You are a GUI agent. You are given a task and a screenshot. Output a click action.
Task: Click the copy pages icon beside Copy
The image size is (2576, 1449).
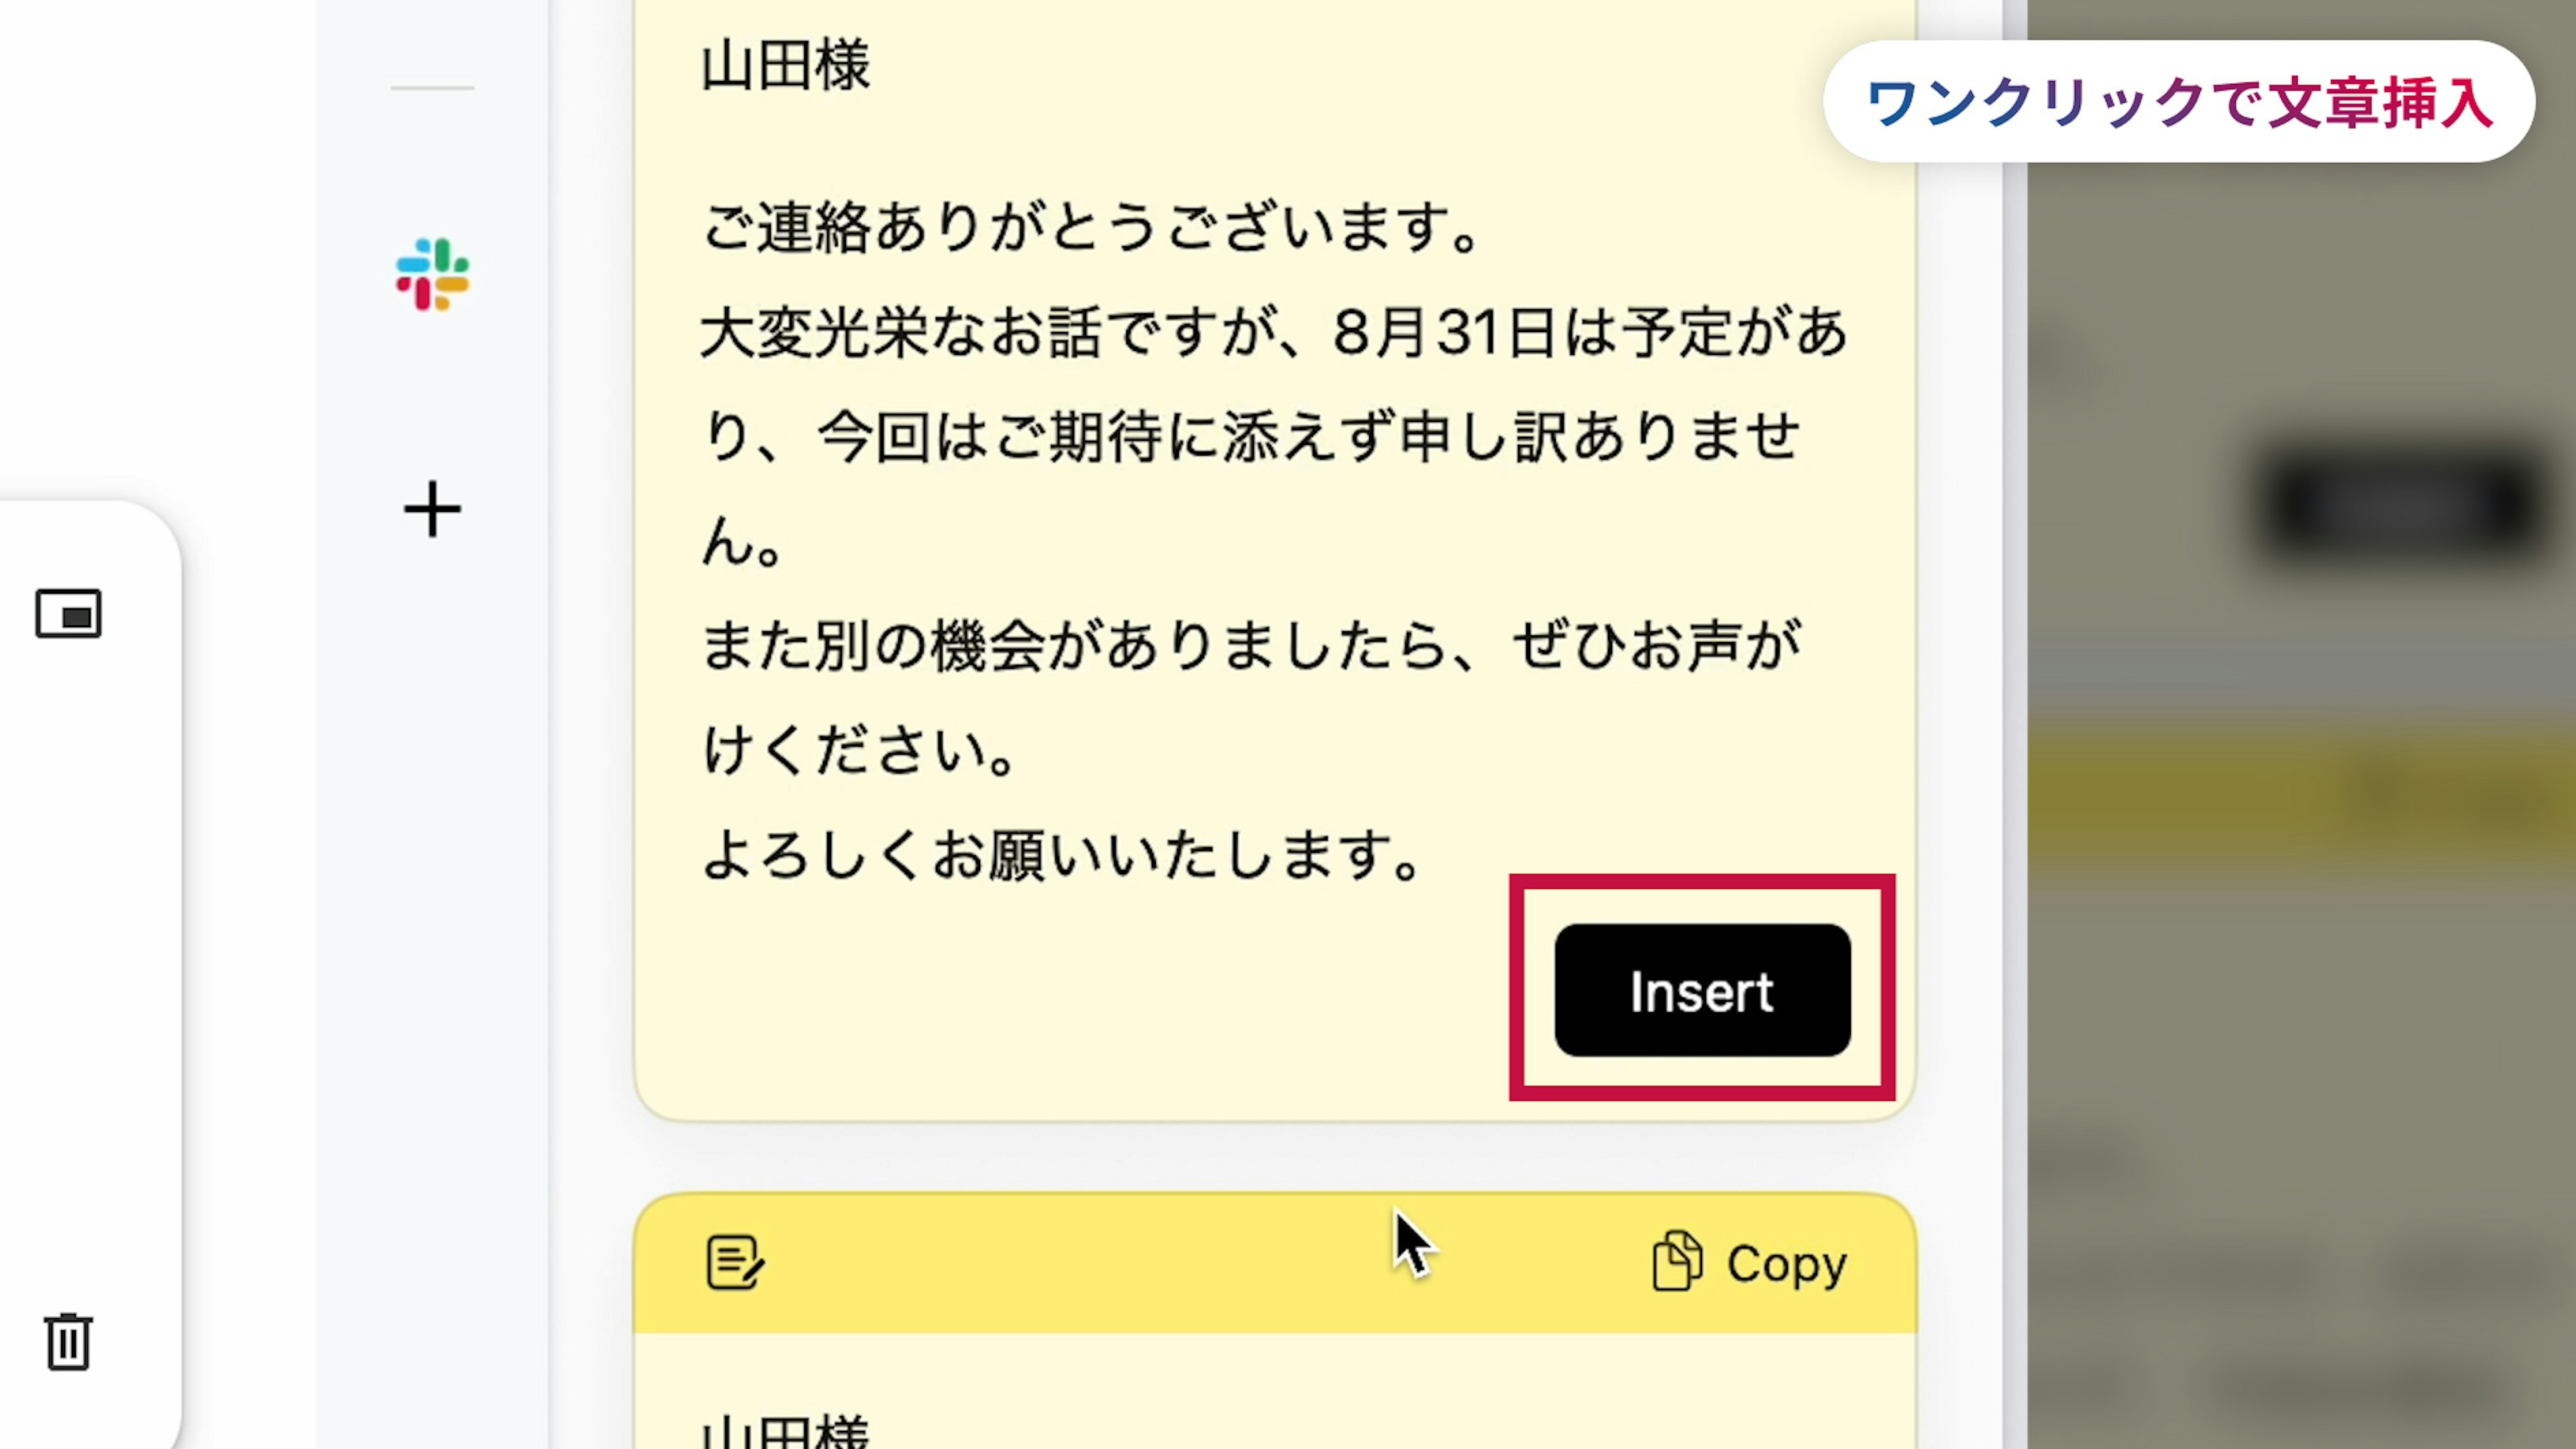point(1677,1262)
